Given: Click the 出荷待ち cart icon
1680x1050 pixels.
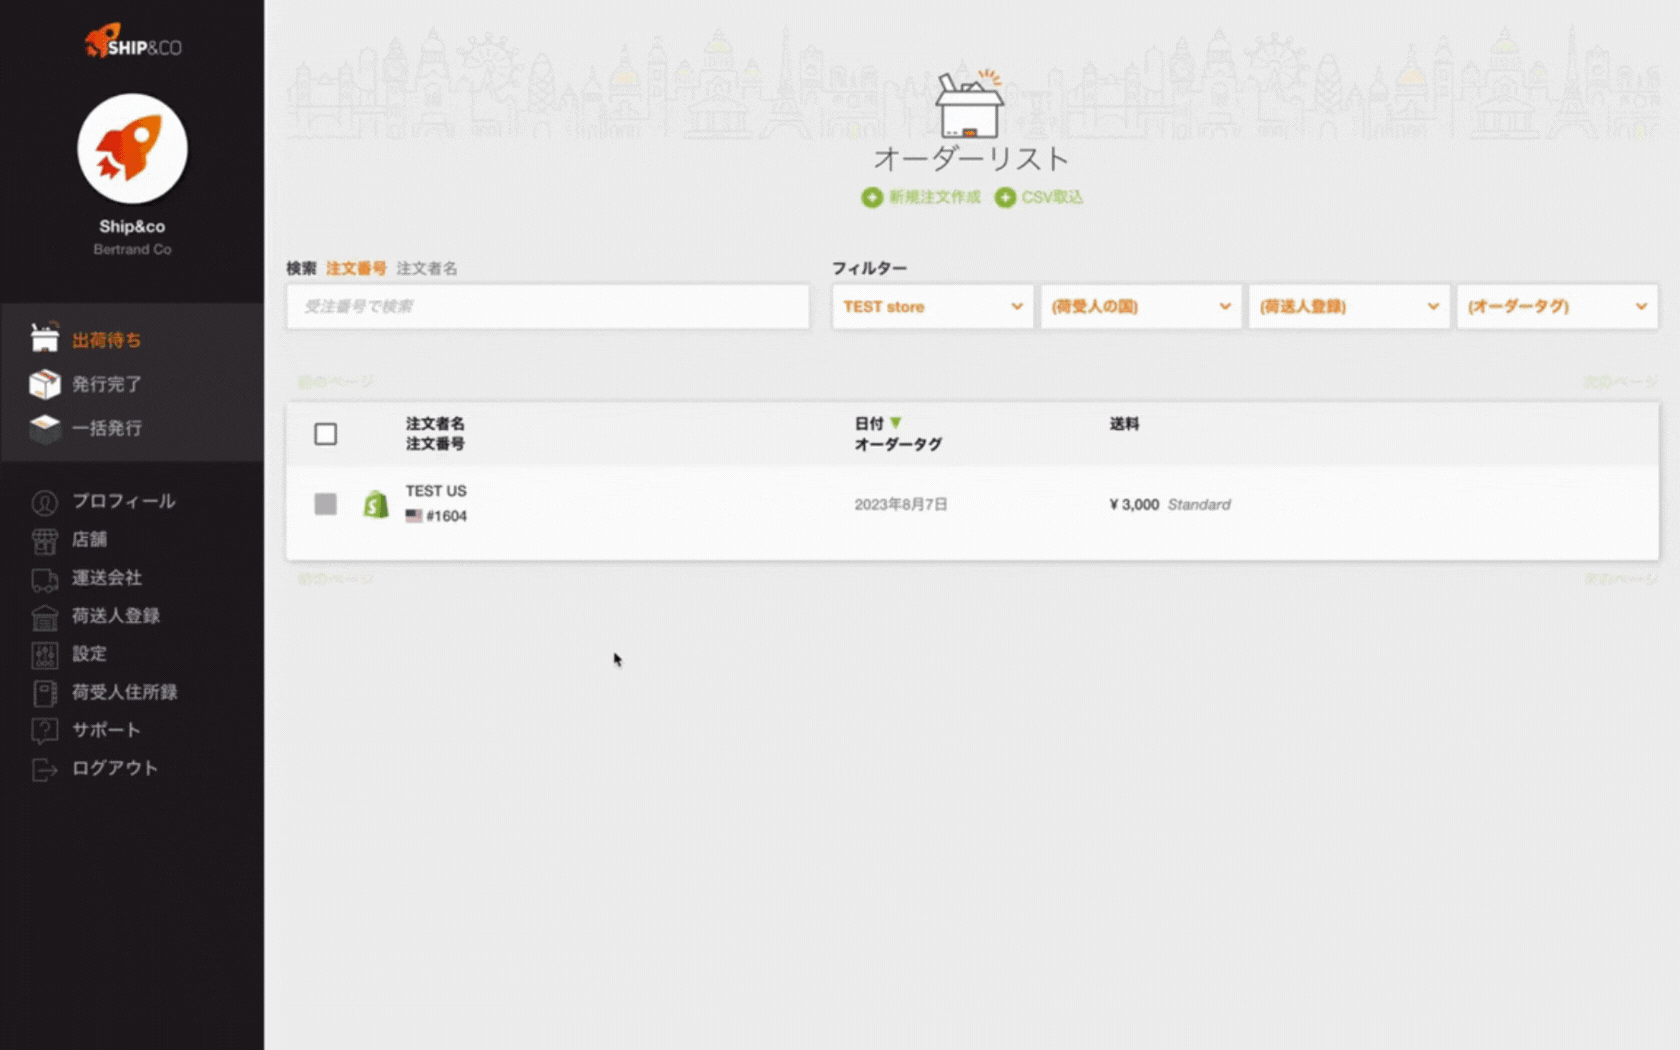Looking at the screenshot, I should click(45, 339).
